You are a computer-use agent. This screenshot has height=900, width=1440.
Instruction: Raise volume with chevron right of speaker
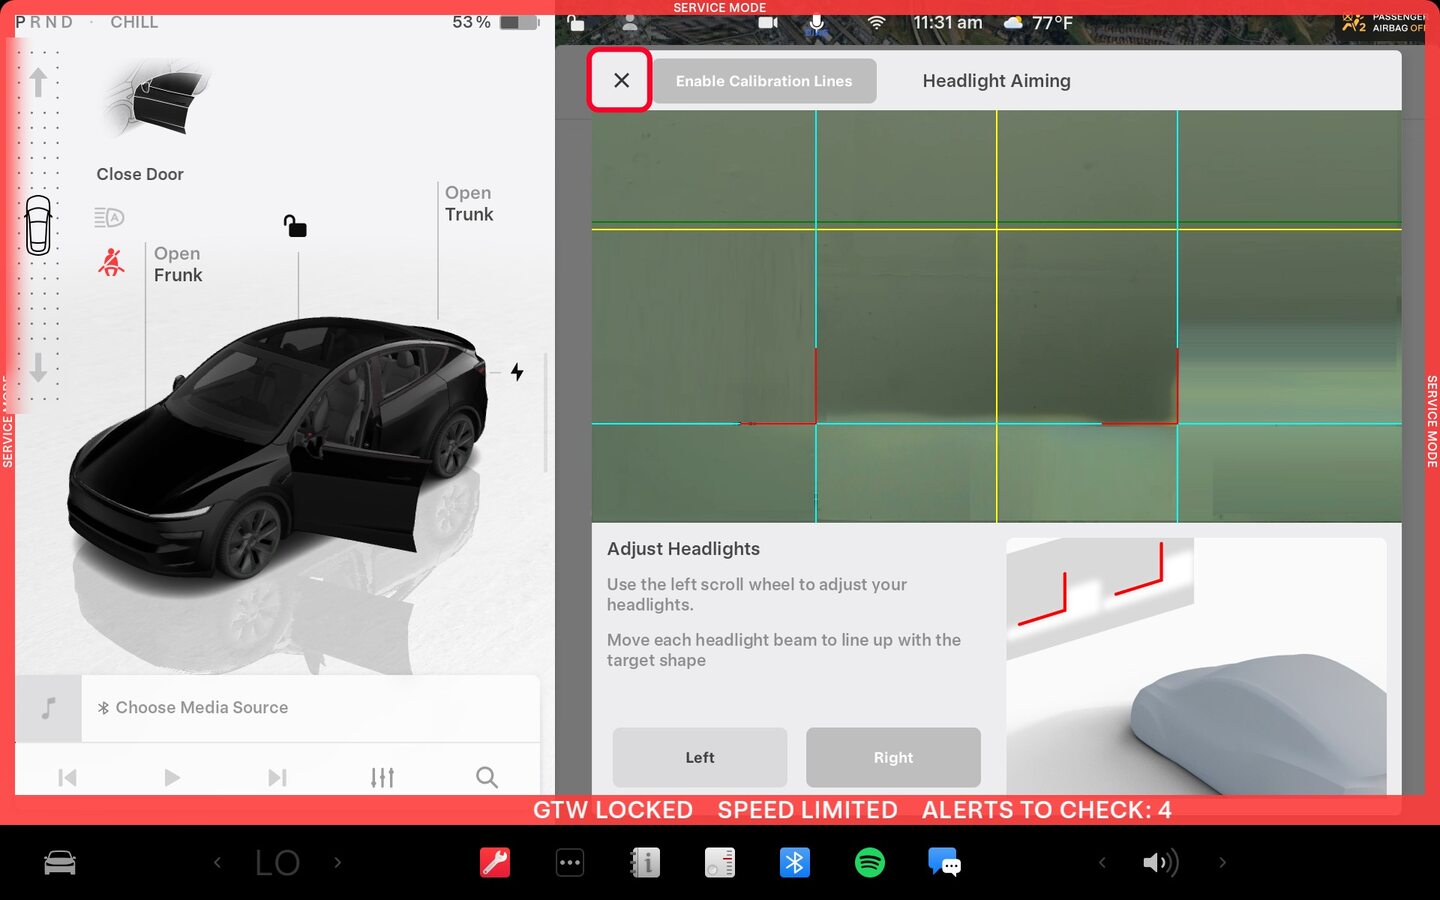click(1222, 862)
